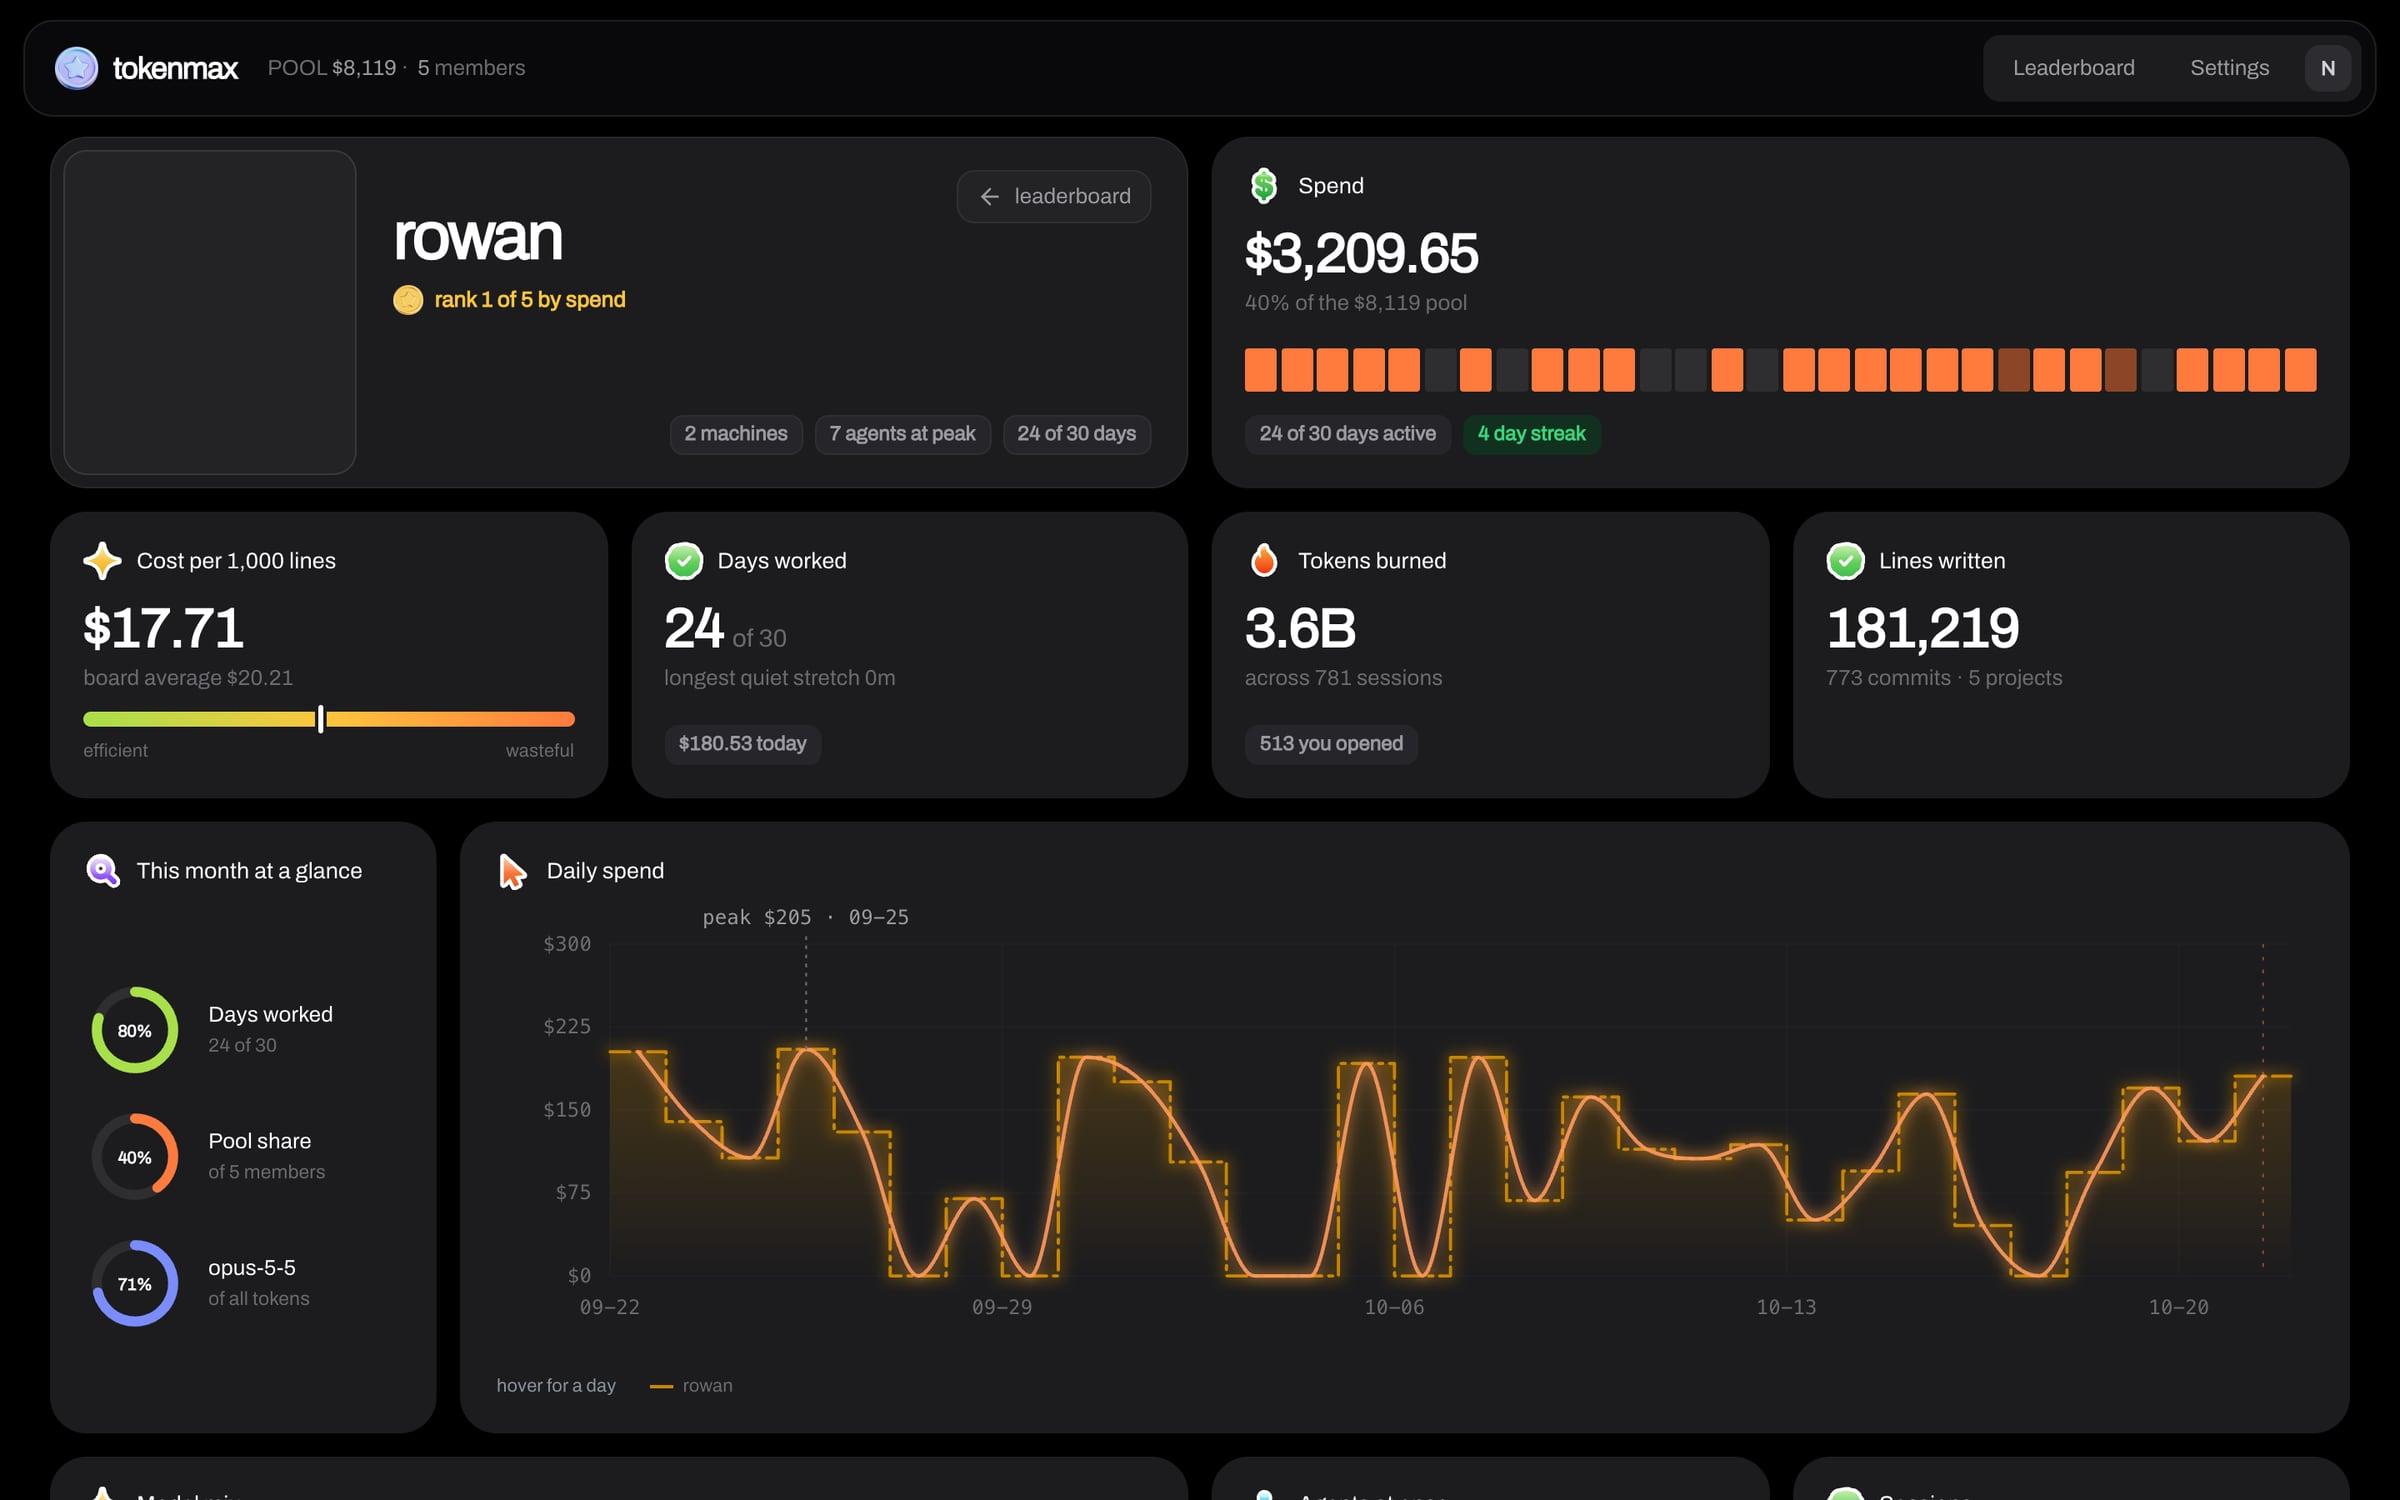Click the 'POOL $8,119' header text
Screen dimensions: 2400x1500
(x=332, y=68)
